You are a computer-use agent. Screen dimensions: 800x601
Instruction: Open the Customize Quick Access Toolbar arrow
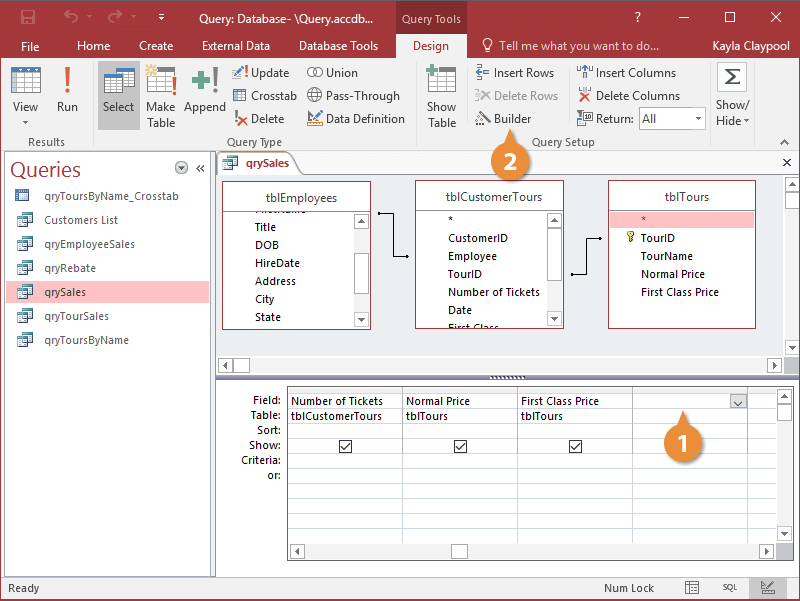pyautogui.click(x=161, y=17)
